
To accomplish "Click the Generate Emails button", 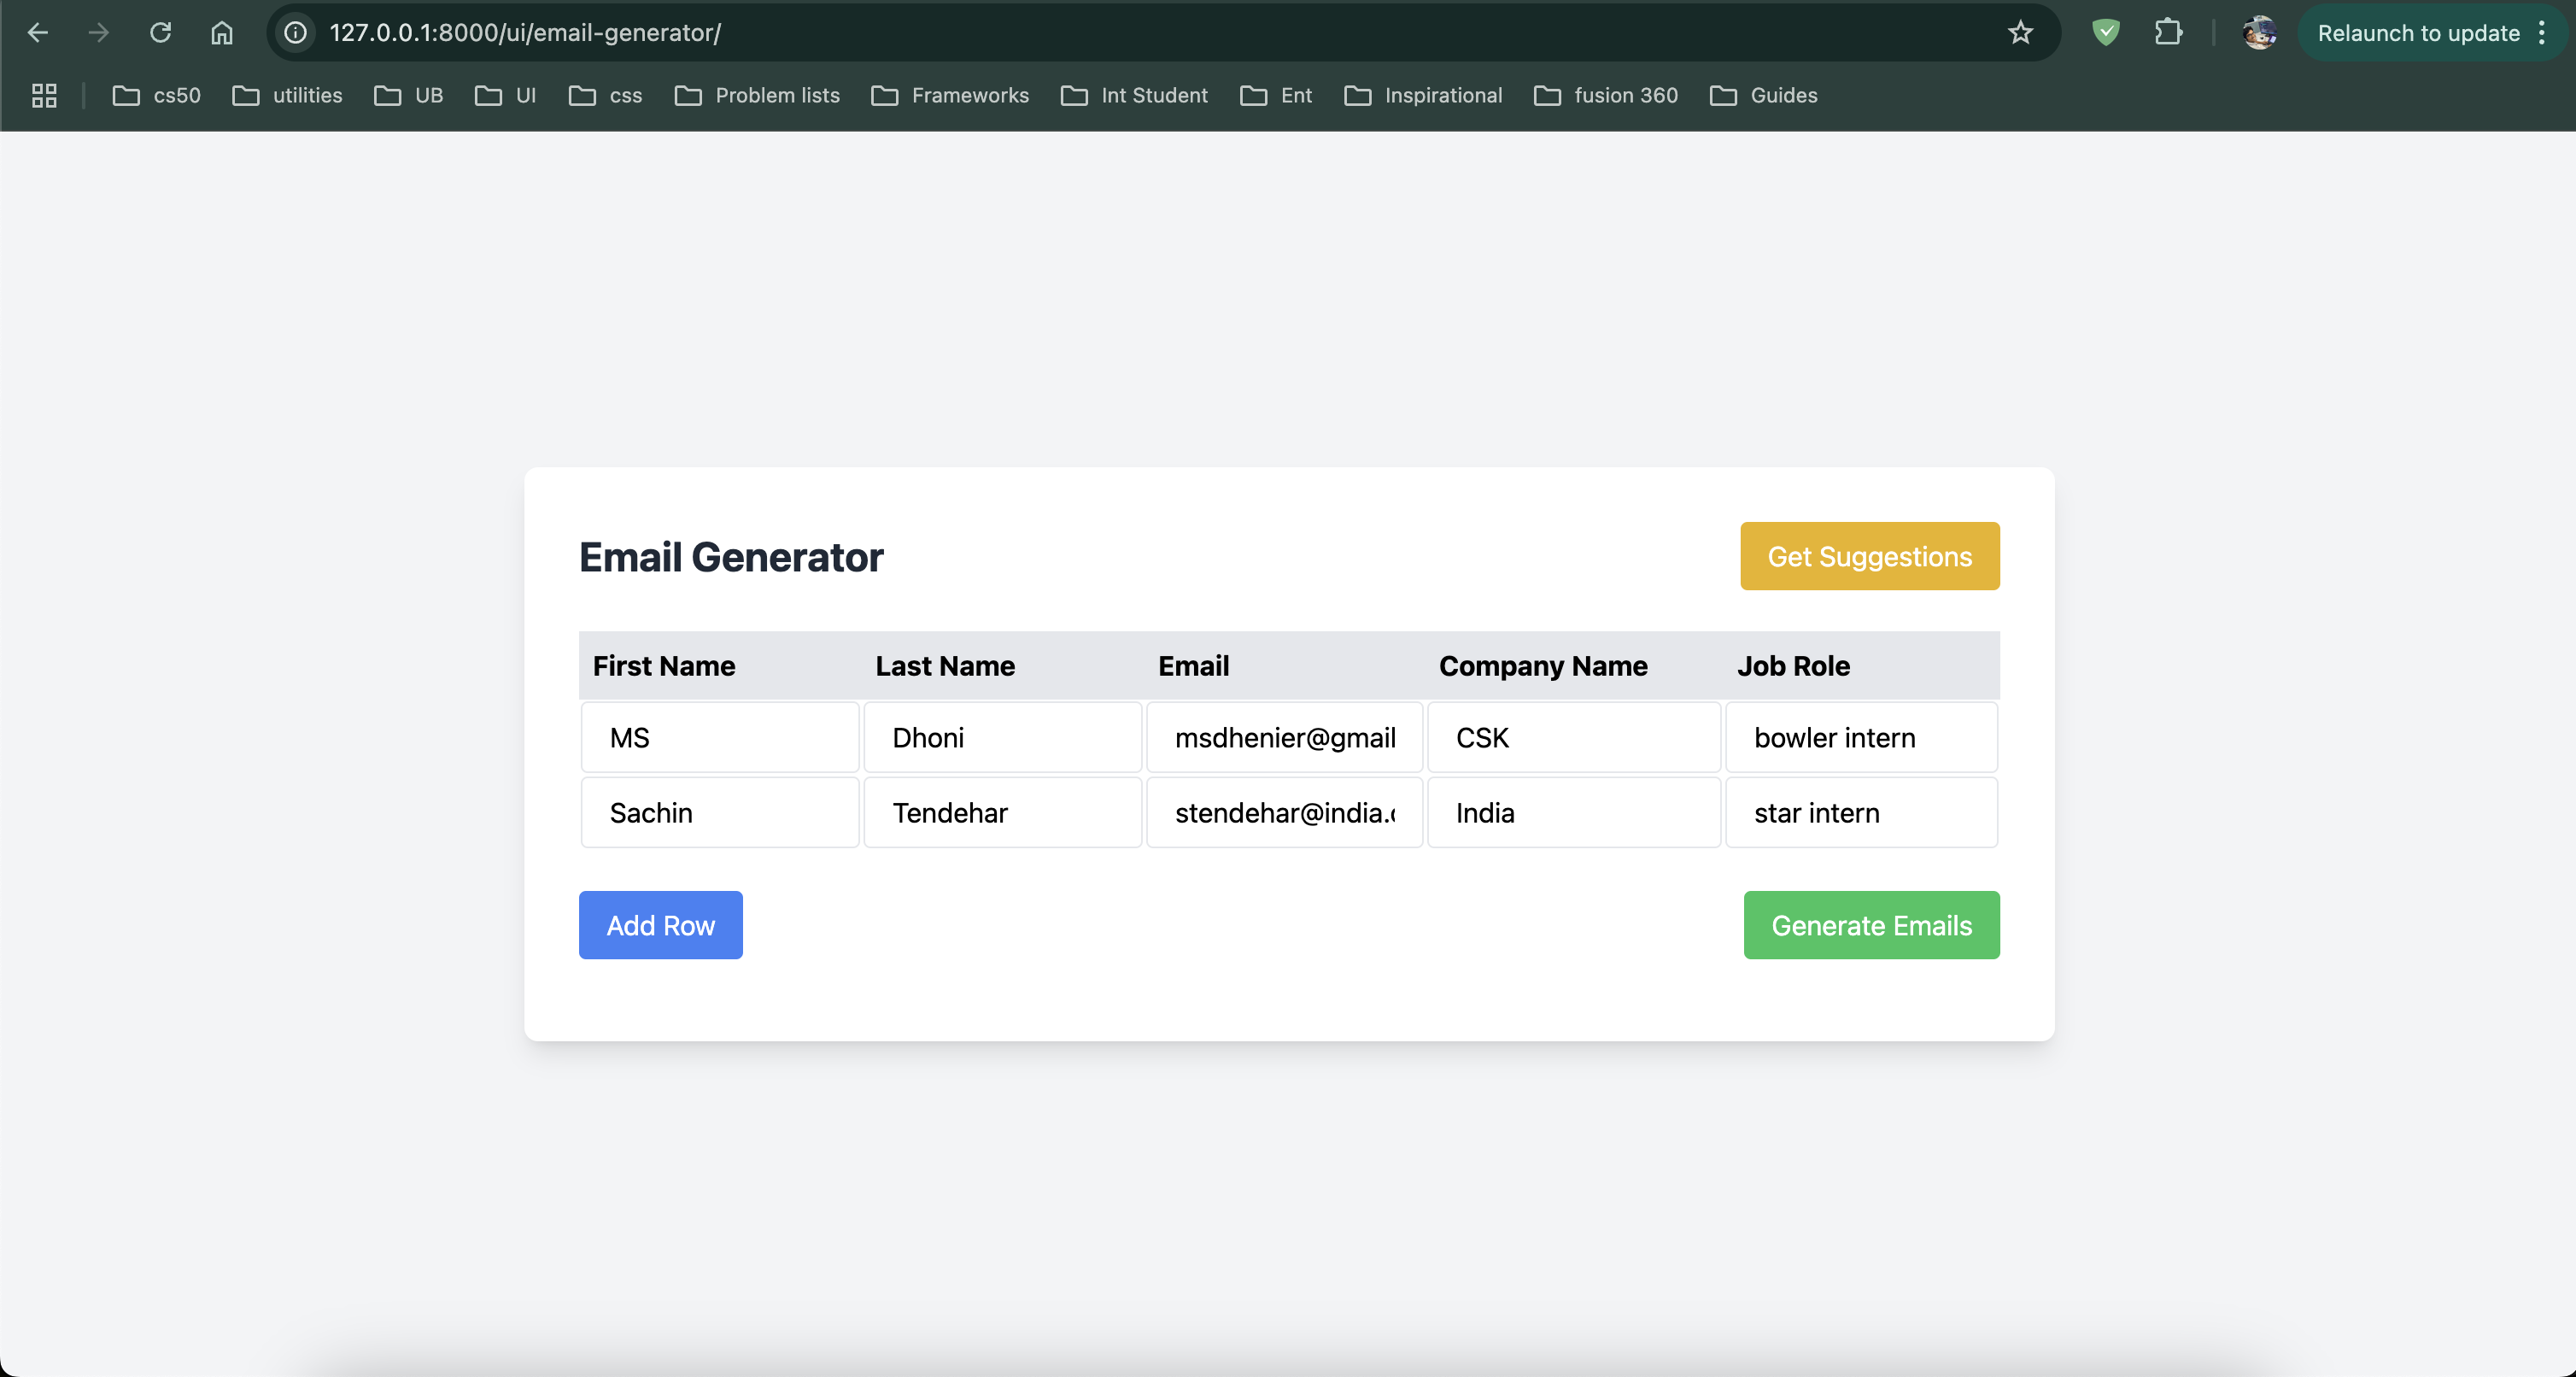I will pos(1871,925).
